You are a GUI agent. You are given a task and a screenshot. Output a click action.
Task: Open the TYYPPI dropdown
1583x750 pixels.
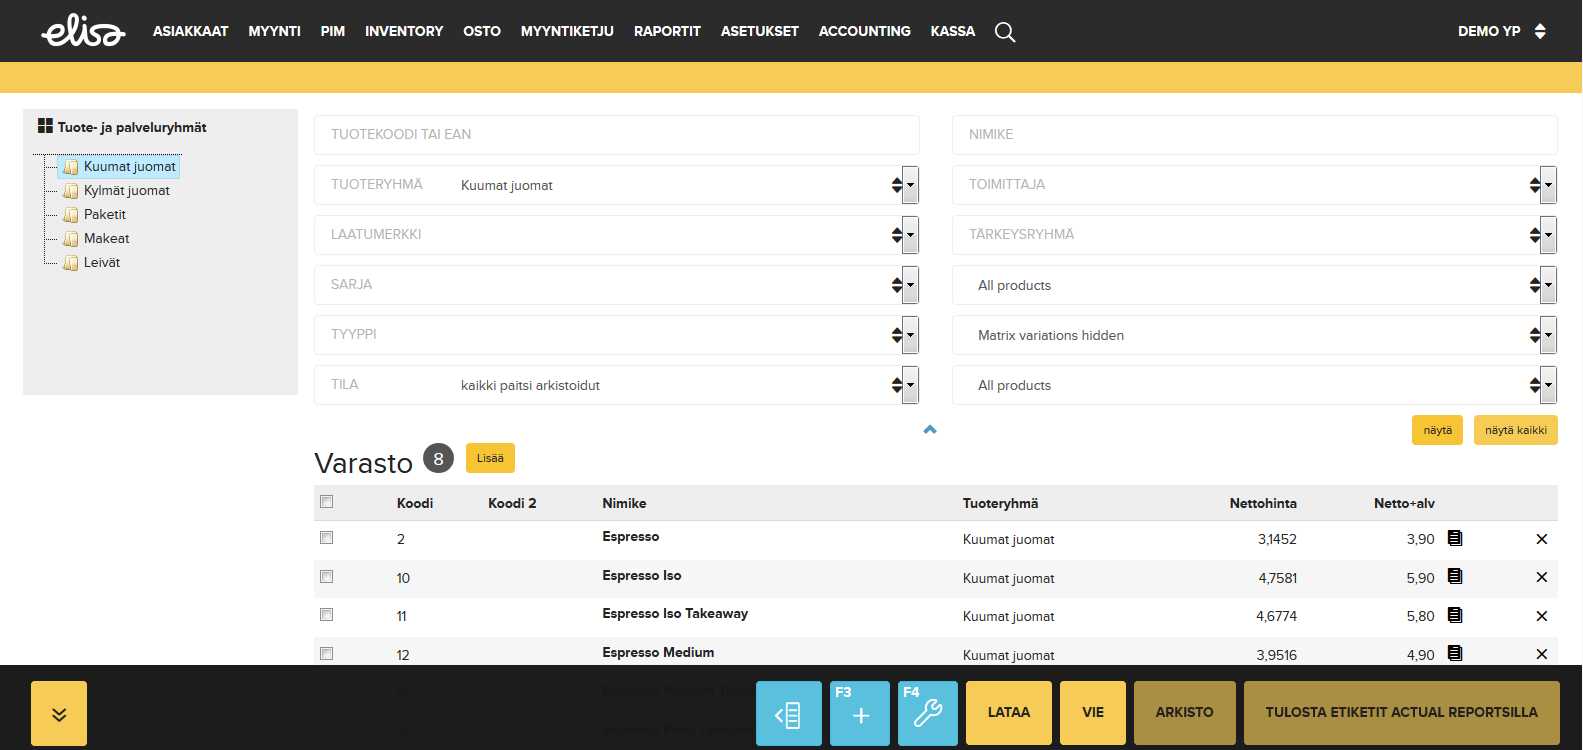[617, 335]
